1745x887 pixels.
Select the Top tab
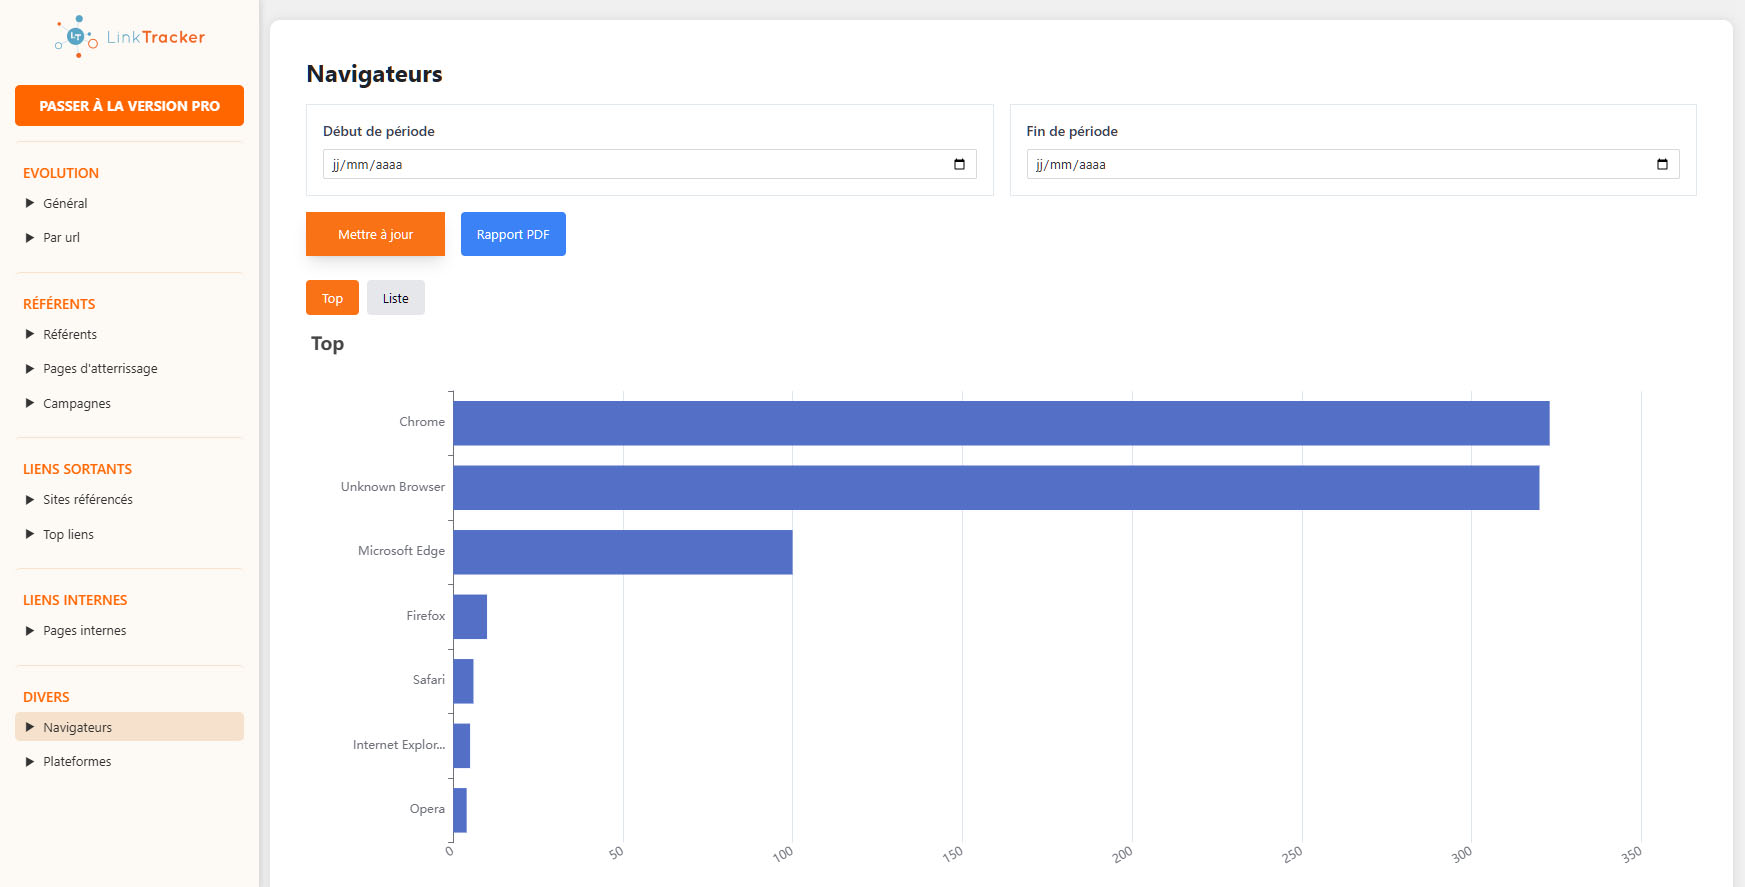(332, 298)
